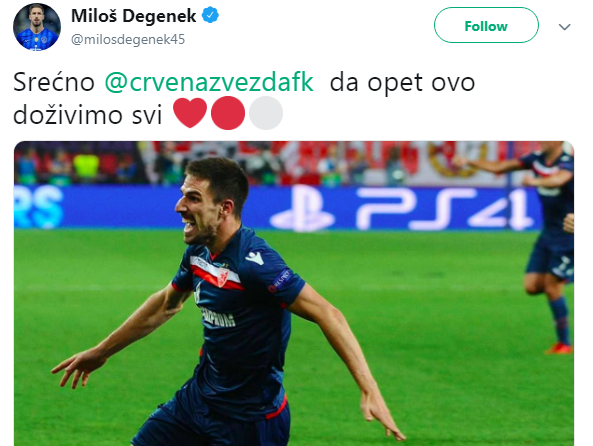Click the blue verified badge
The image size is (593, 446).
click(x=210, y=16)
